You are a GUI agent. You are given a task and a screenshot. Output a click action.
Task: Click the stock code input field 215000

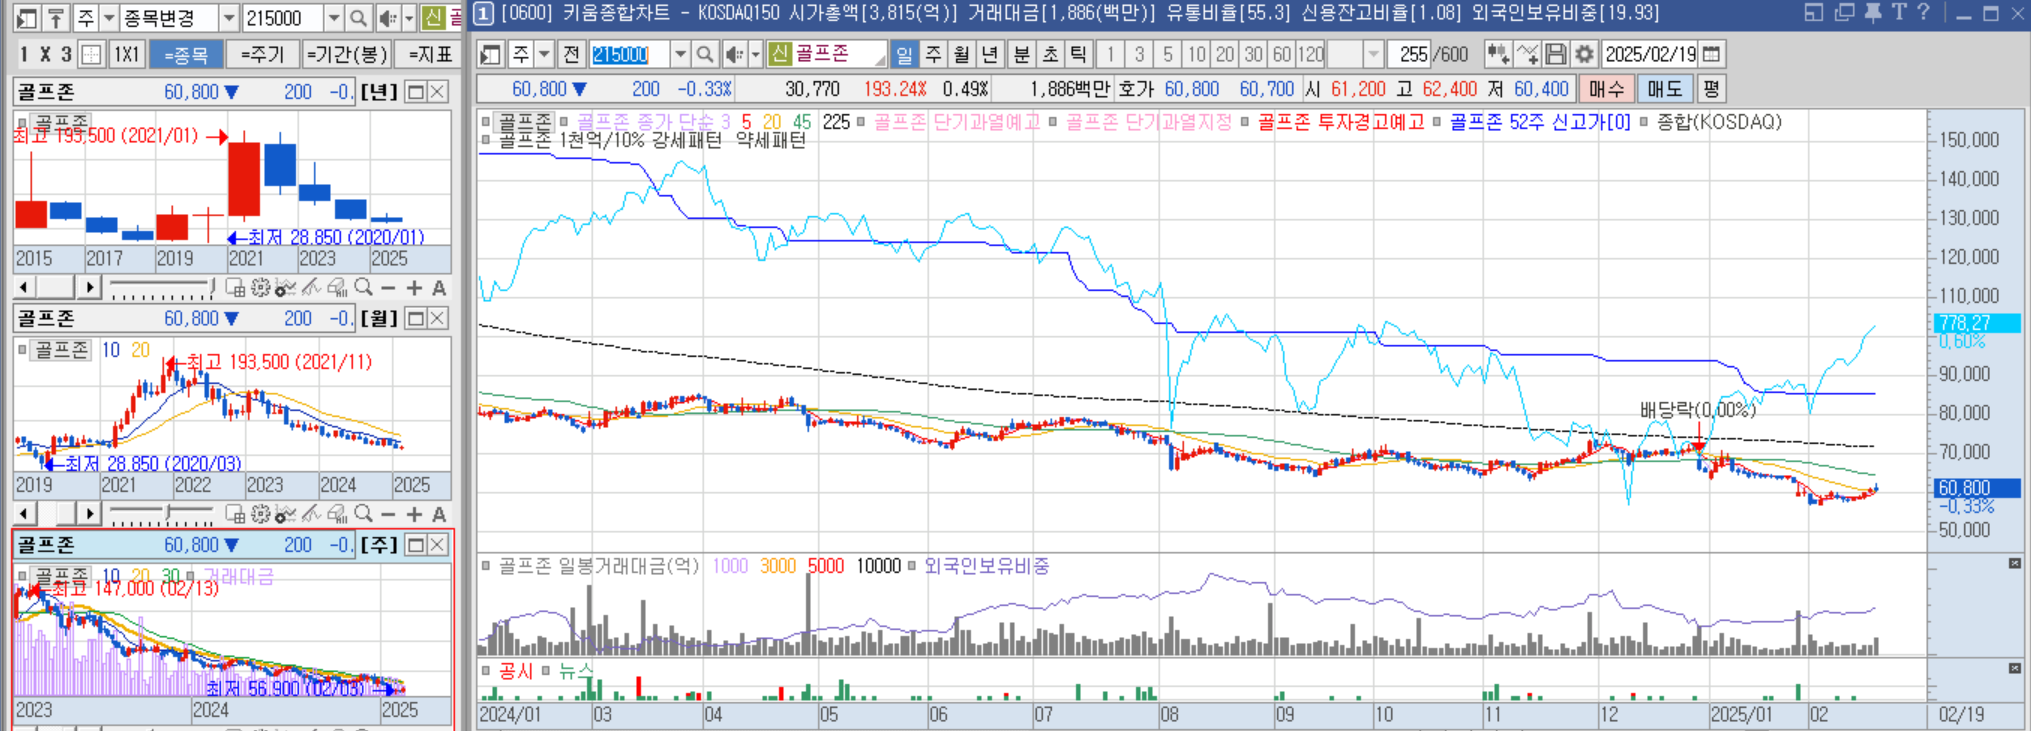coord(630,54)
